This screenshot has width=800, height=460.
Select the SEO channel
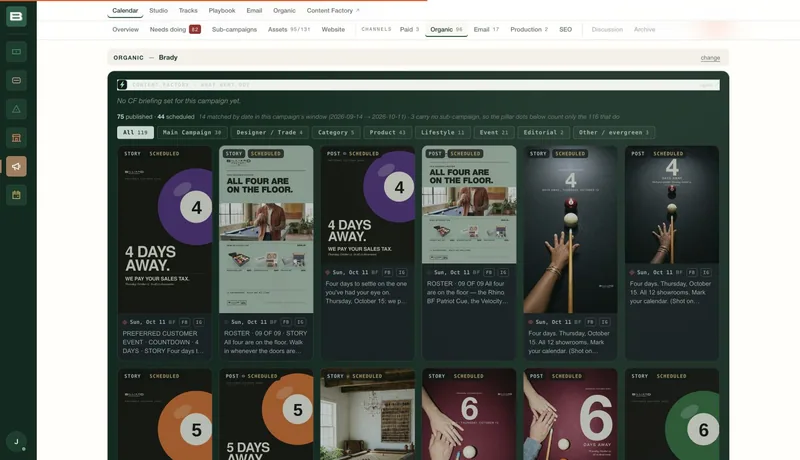coord(565,30)
